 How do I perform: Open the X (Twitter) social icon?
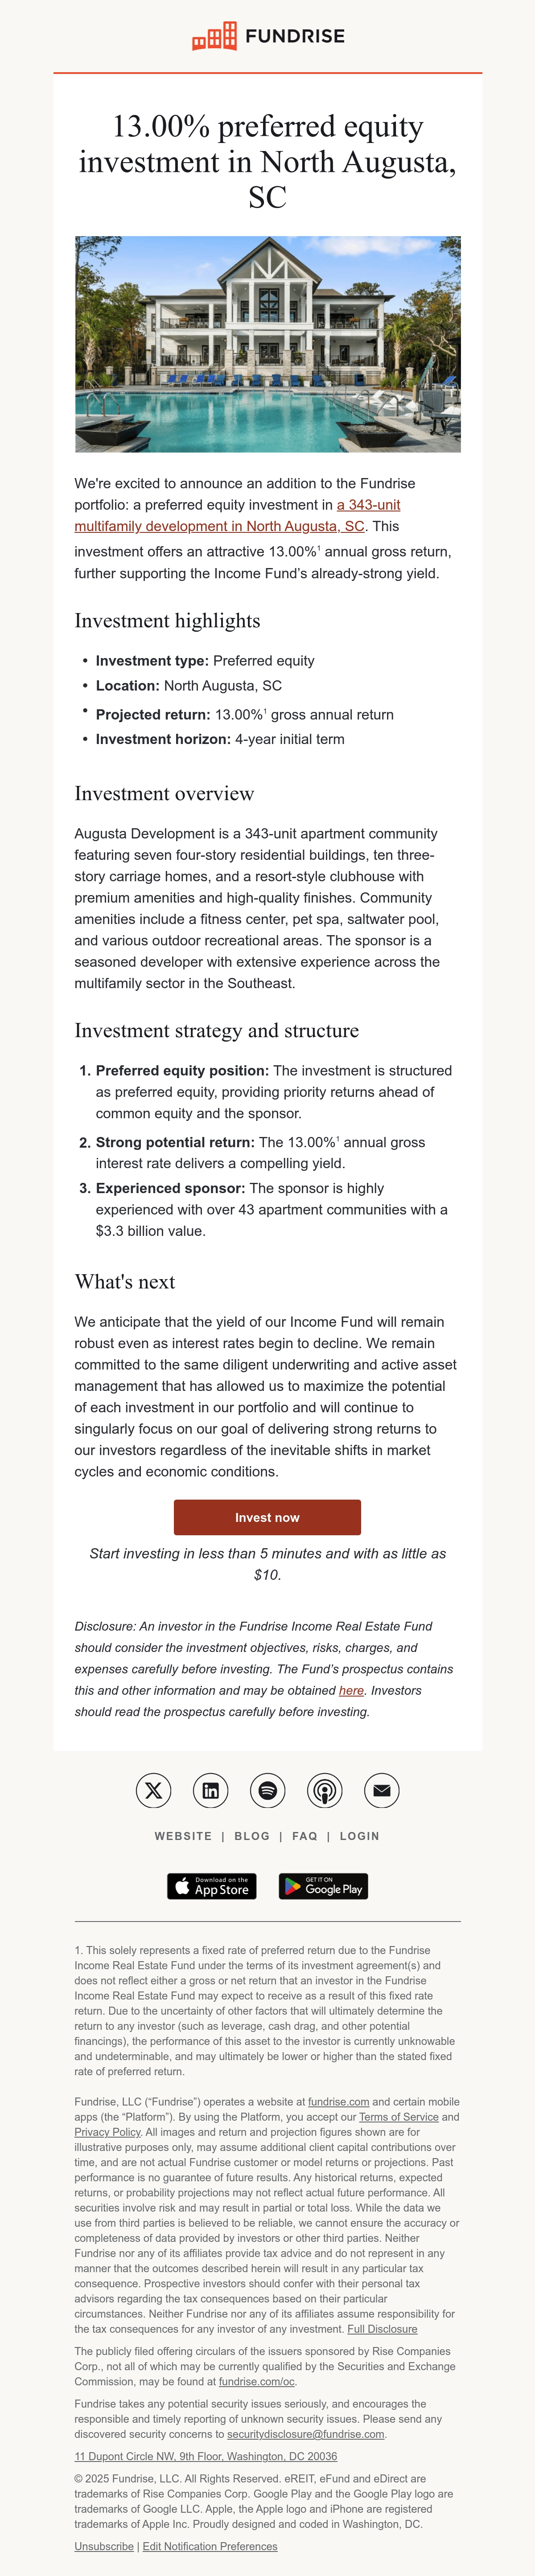pyautogui.click(x=153, y=1790)
